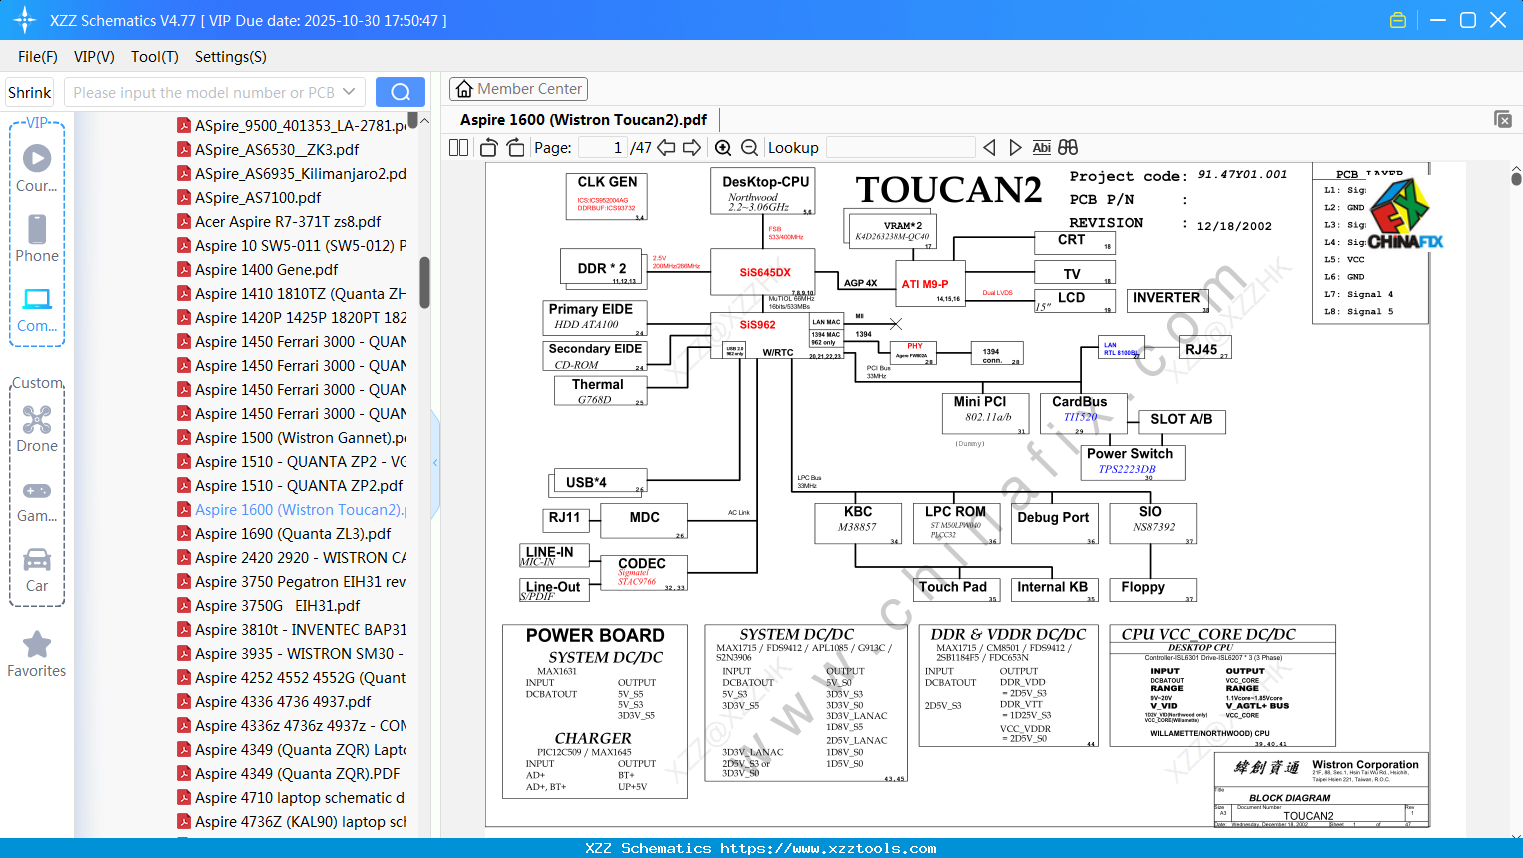Close the document tab panel icon

[x=1503, y=119]
